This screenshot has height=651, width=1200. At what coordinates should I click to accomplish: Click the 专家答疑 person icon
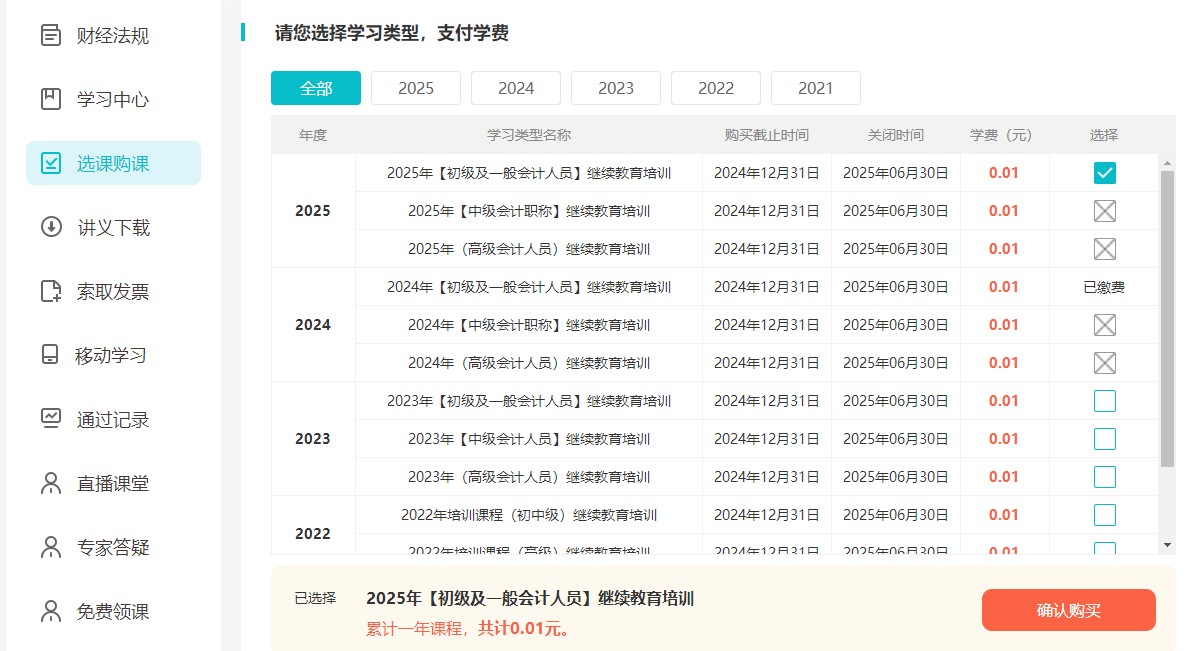click(50, 547)
